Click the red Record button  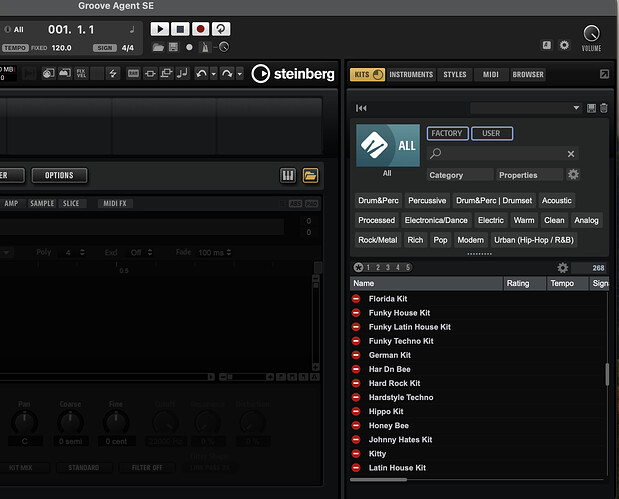(x=201, y=29)
